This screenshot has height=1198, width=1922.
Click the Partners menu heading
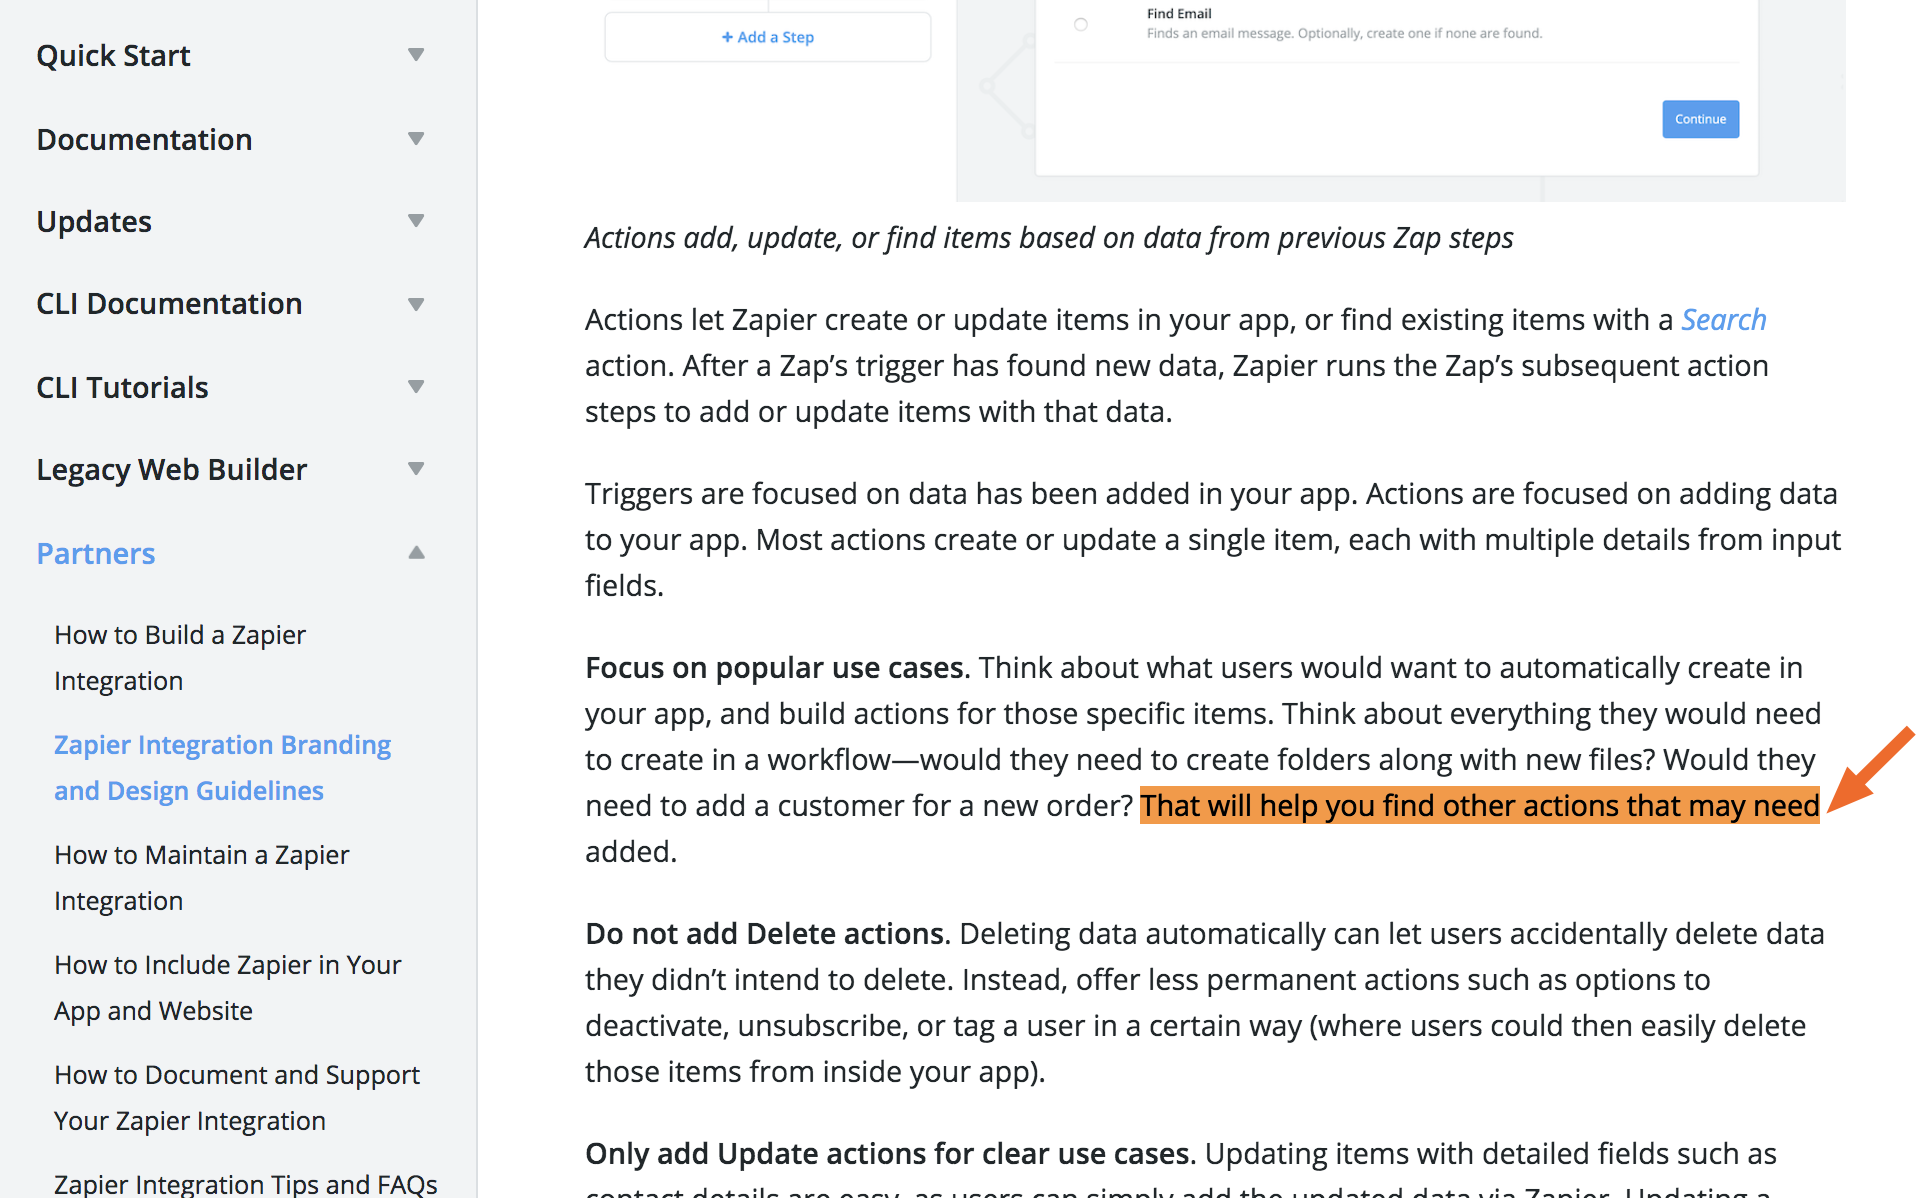coord(96,553)
